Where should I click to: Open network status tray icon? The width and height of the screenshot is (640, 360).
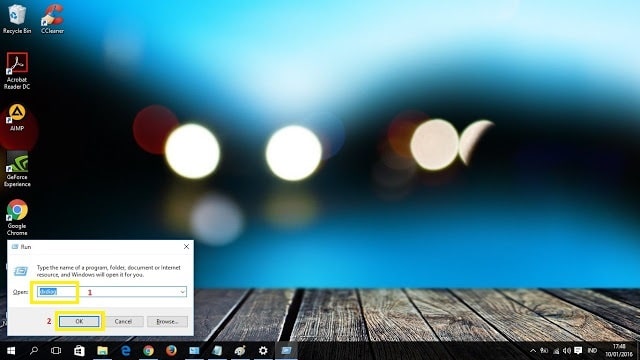556,351
